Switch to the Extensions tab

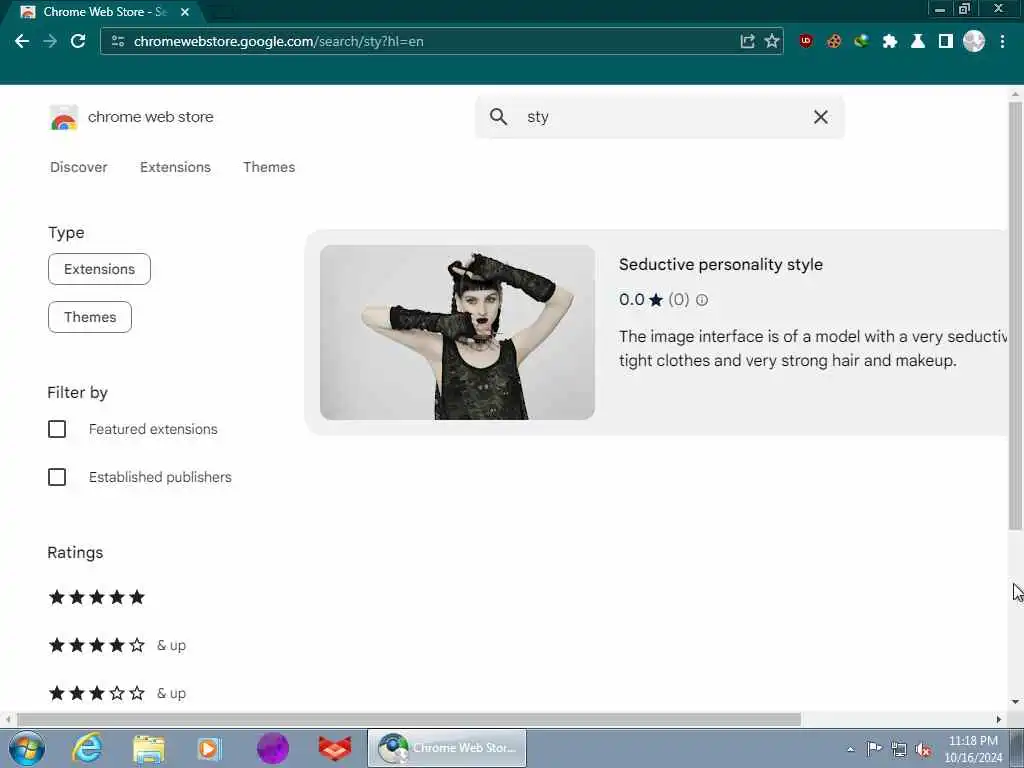pyautogui.click(x=175, y=167)
